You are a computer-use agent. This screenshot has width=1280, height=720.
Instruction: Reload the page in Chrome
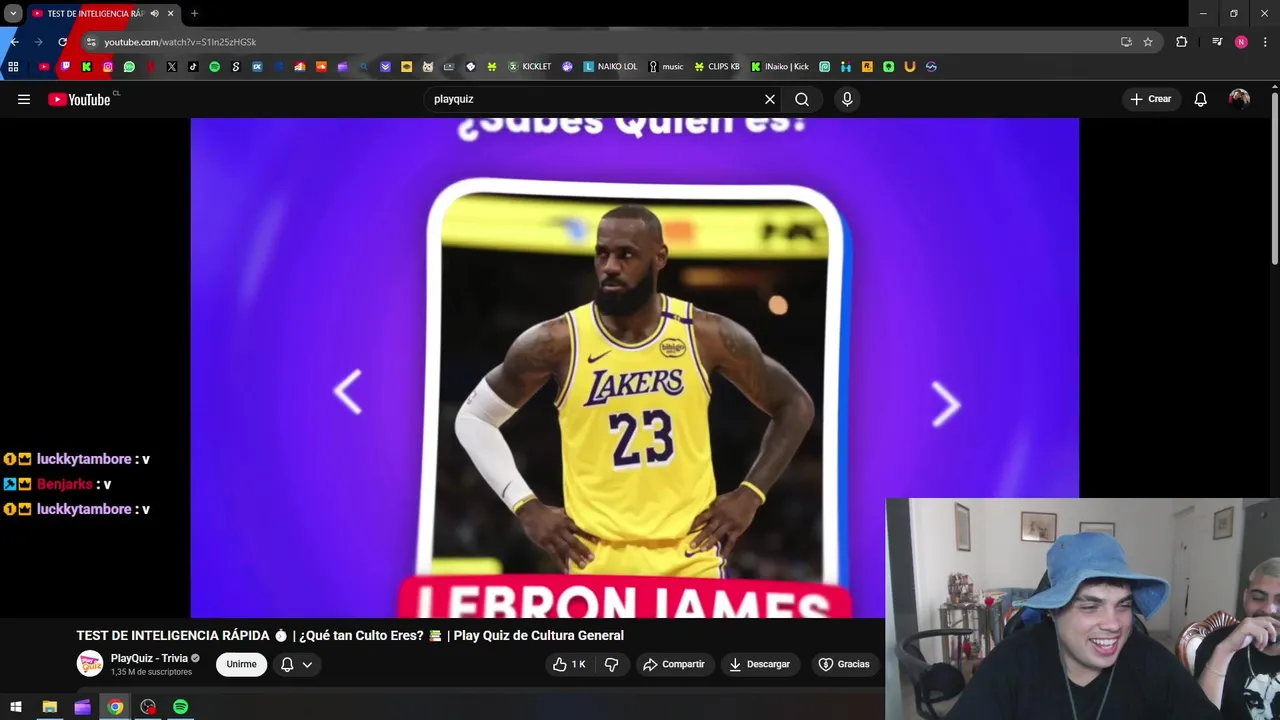pyautogui.click(x=62, y=42)
